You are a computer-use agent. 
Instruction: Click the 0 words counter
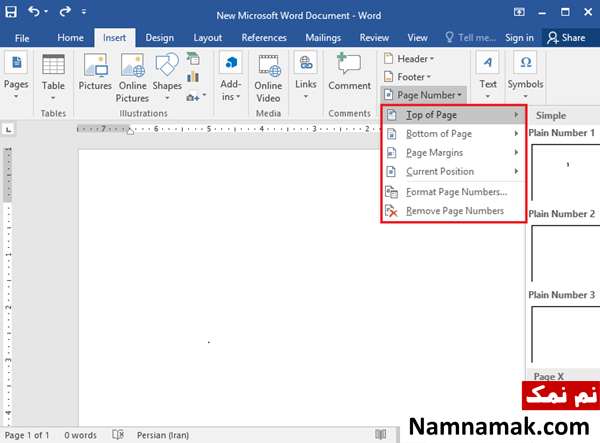(x=80, y=435)
